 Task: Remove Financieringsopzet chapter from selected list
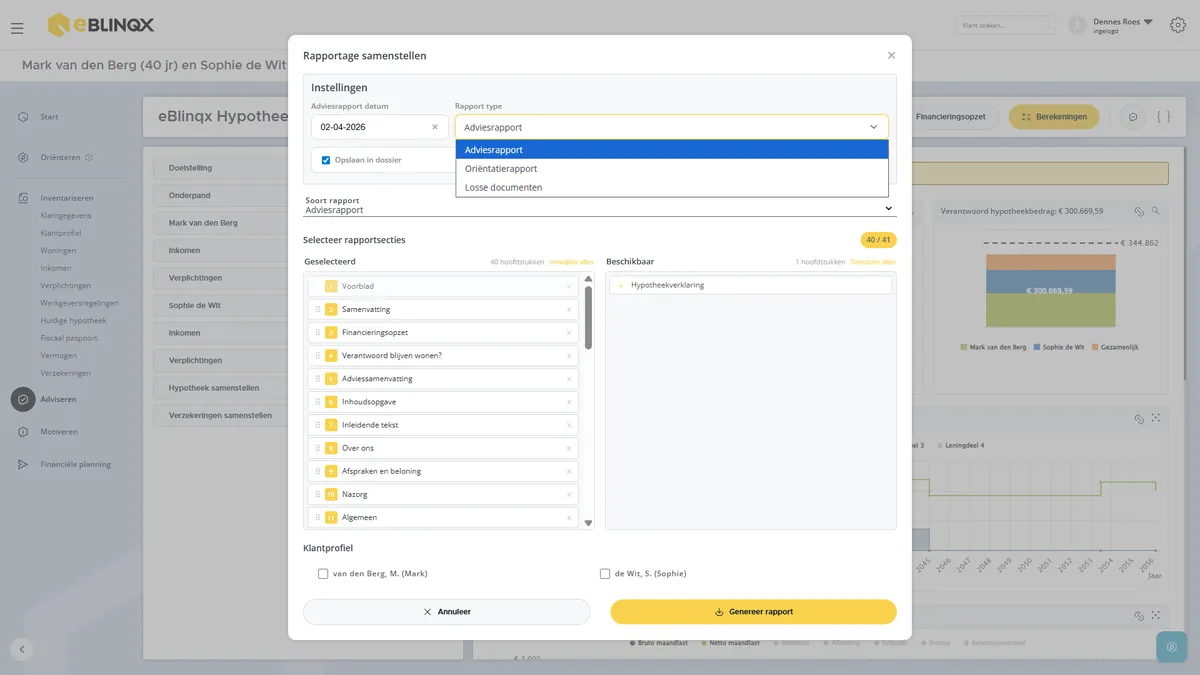[x=569, y=332]
